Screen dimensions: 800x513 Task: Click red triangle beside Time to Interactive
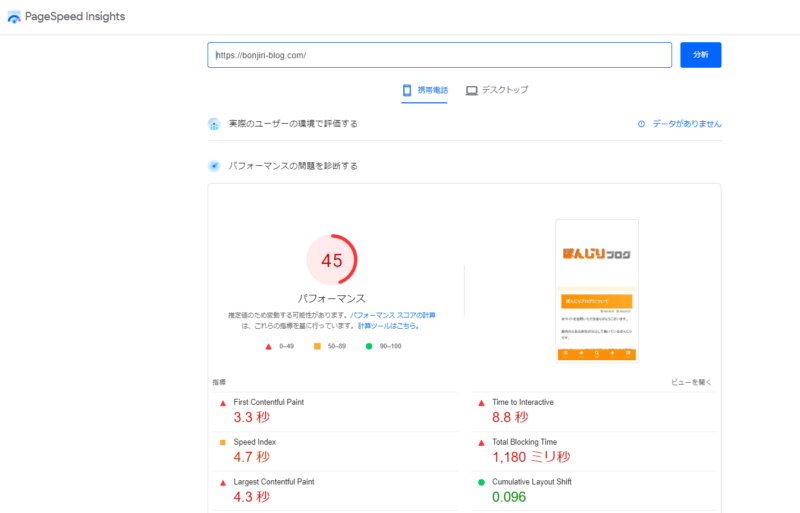(x=481, y=403)
